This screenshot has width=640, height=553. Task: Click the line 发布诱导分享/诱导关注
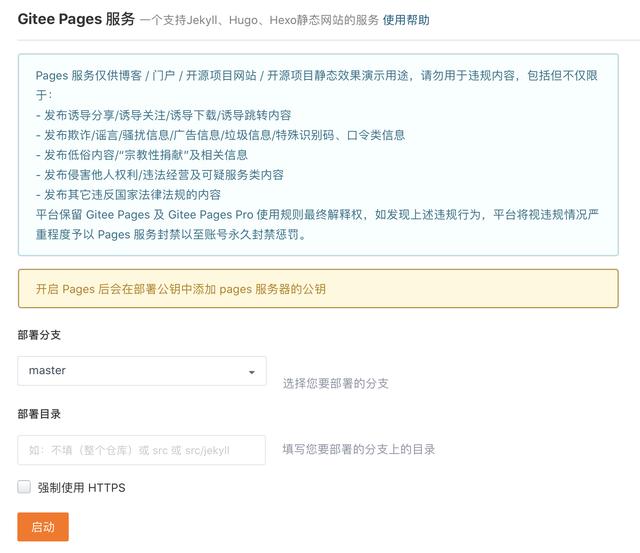[x=163, y=115]
